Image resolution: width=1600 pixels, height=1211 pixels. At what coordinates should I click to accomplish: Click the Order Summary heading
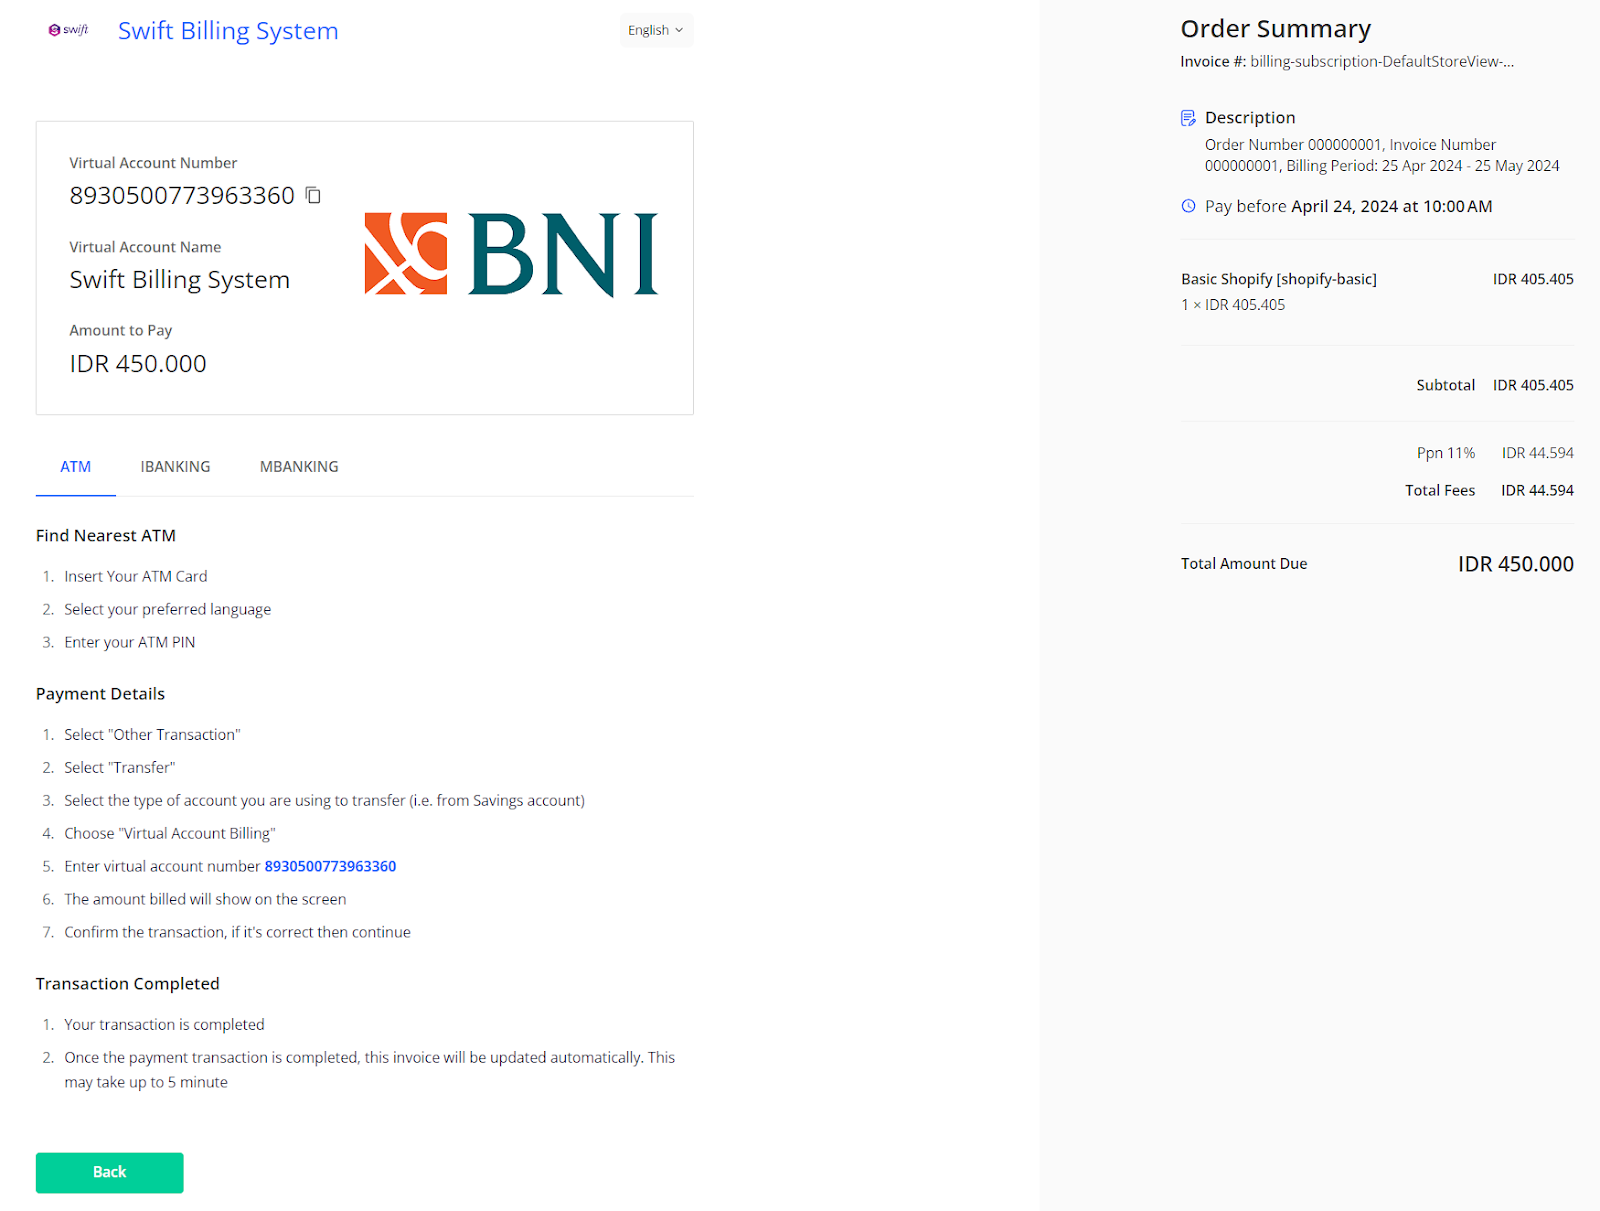1276,29
